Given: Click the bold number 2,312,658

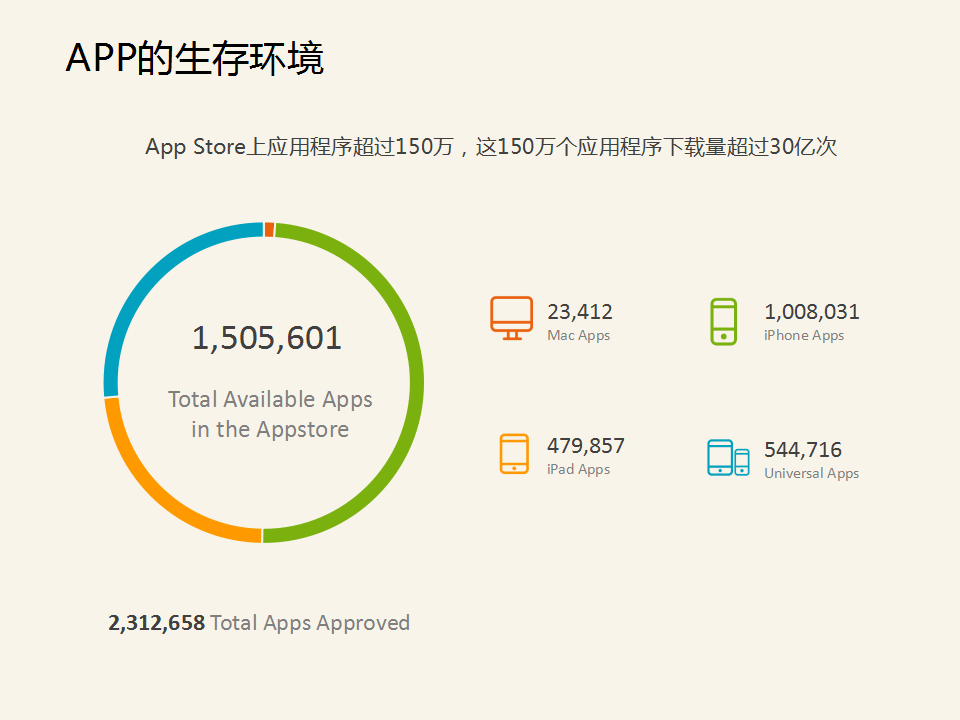Looking at the screenshot, I should tap(157, 623).
